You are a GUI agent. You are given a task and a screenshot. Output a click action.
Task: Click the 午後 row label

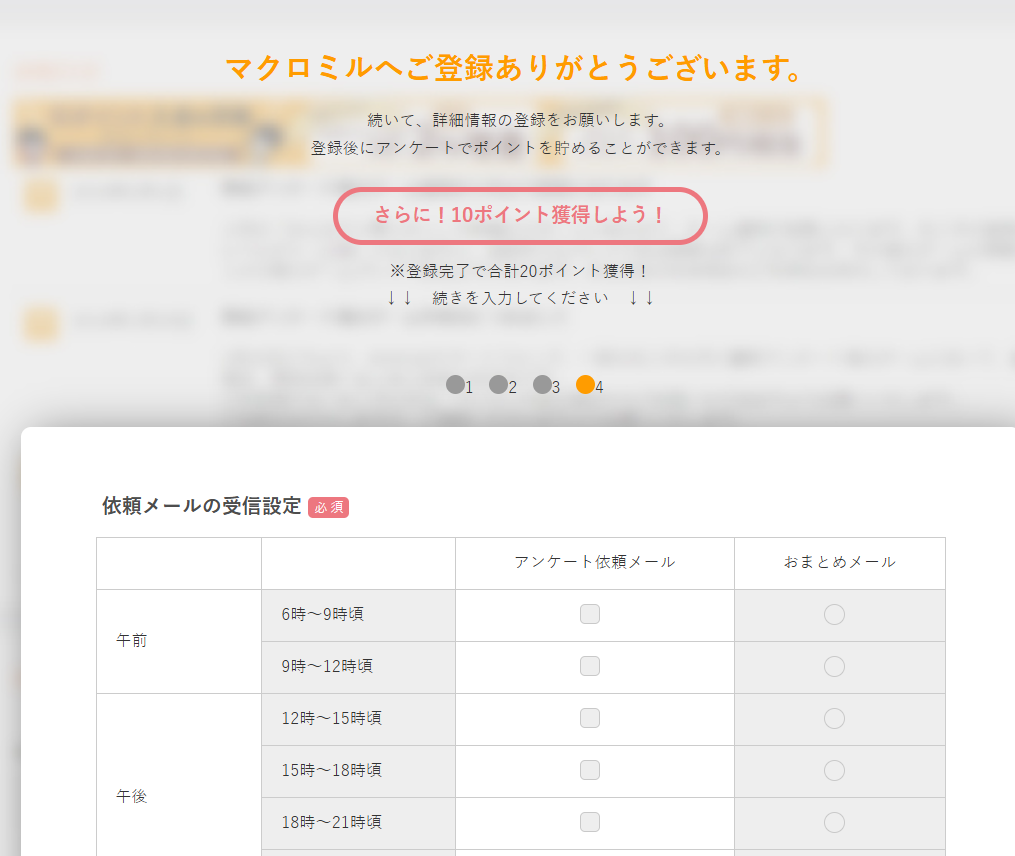(x=131, y=796)
